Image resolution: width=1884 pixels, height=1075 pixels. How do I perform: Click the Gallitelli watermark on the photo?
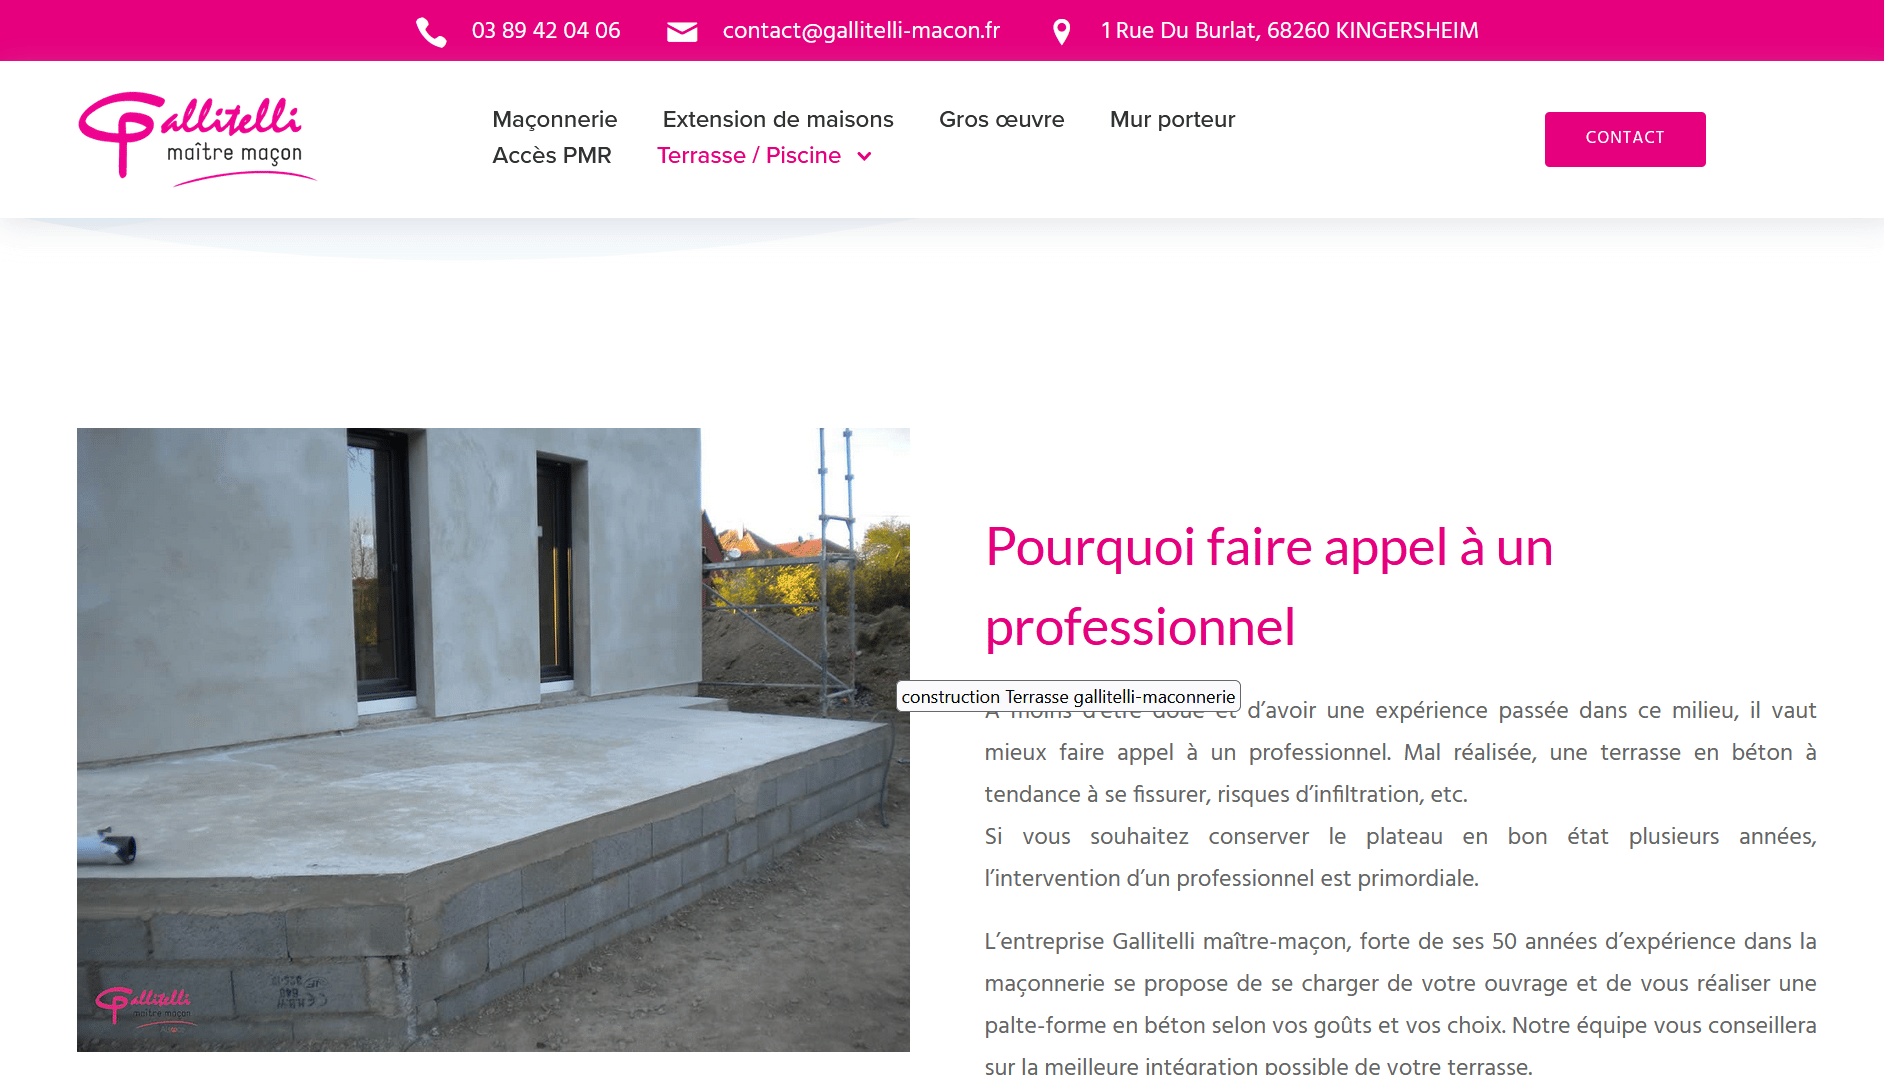[x=143, y=1004]
